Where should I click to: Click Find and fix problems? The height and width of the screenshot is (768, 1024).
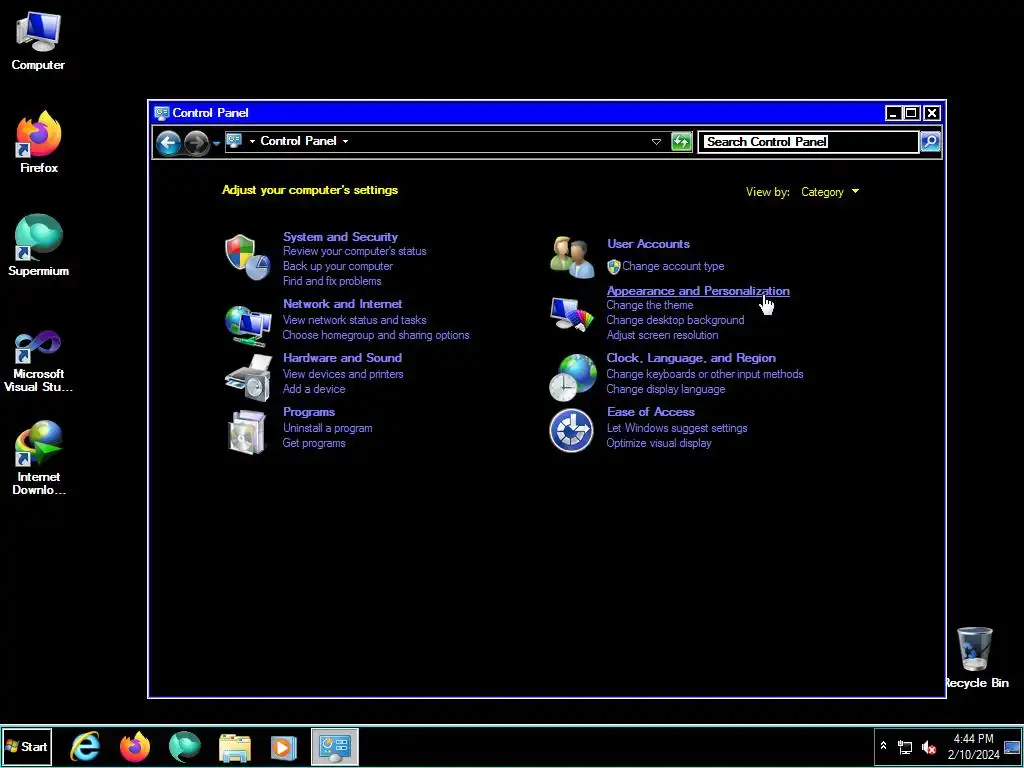[x=332, y=281]
